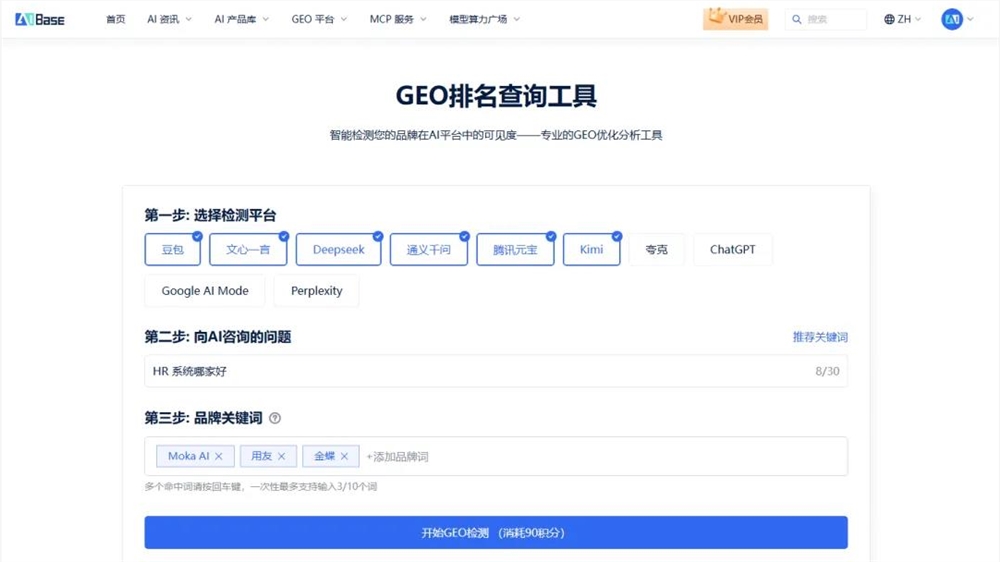This screenshot has height=562, width=1000.
Task: Click the hint text below brand keywords
Action: click(261, 487)
